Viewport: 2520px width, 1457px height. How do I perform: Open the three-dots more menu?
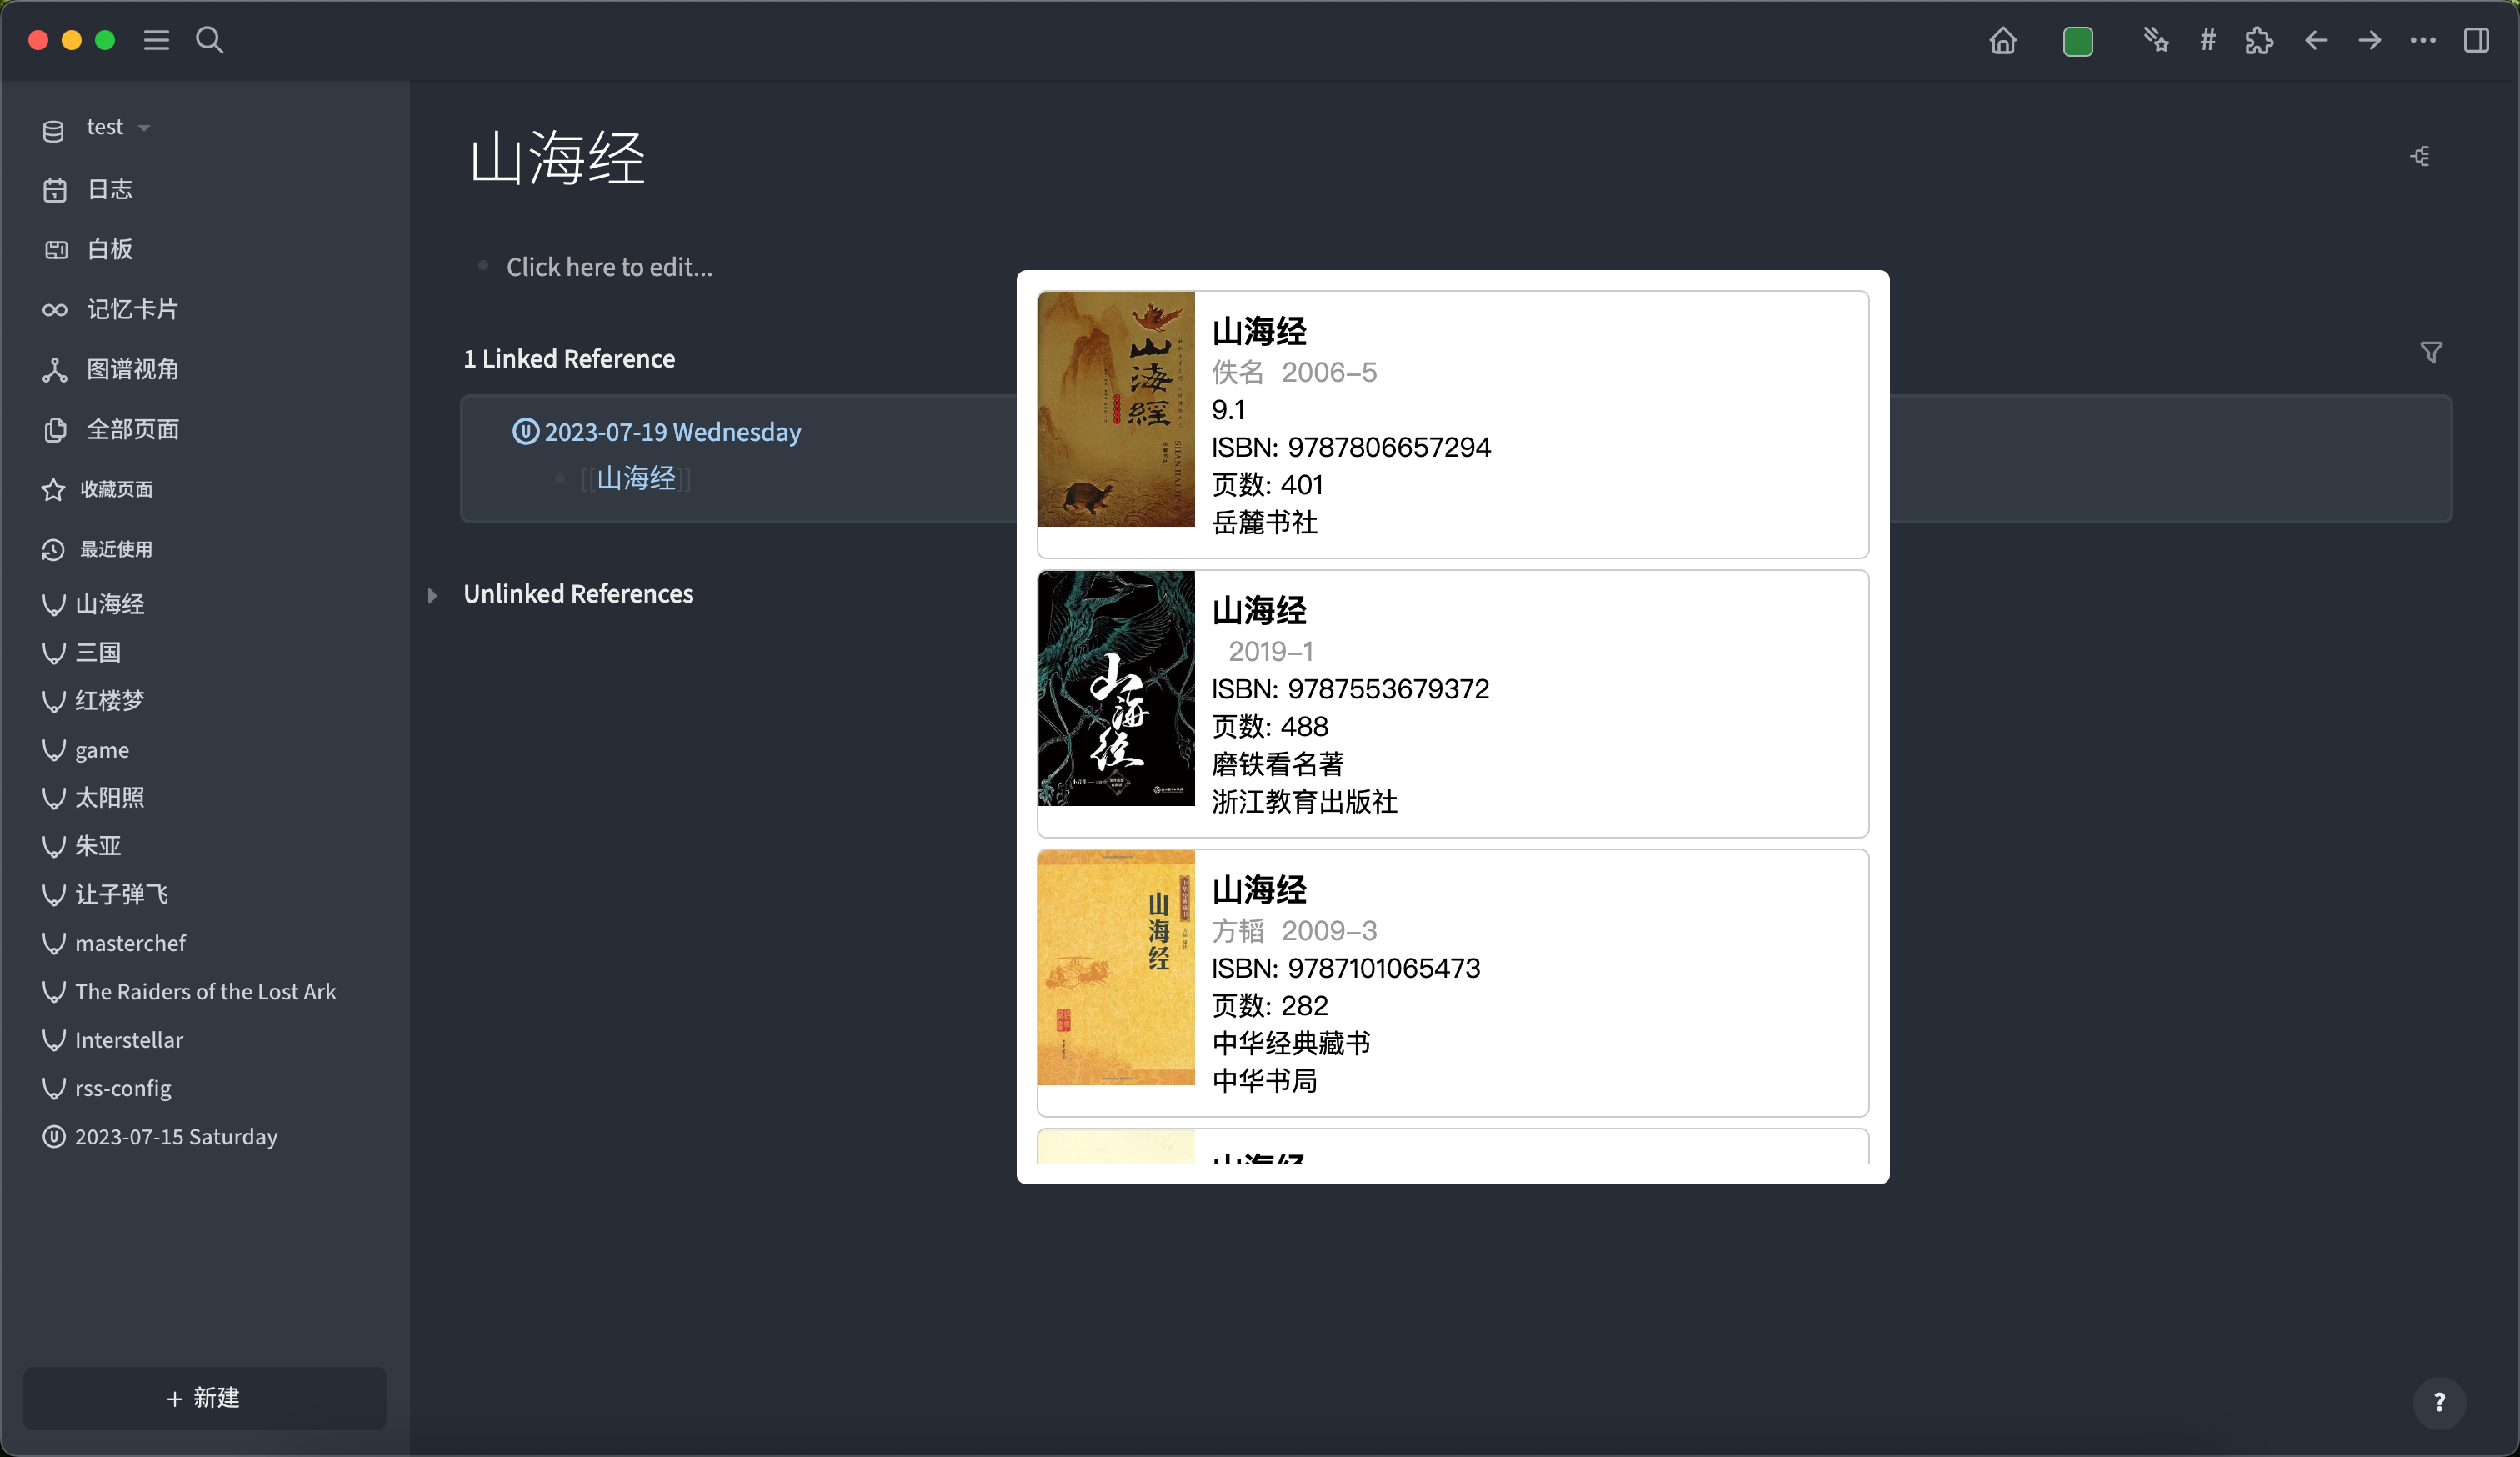click(2423, 41)
